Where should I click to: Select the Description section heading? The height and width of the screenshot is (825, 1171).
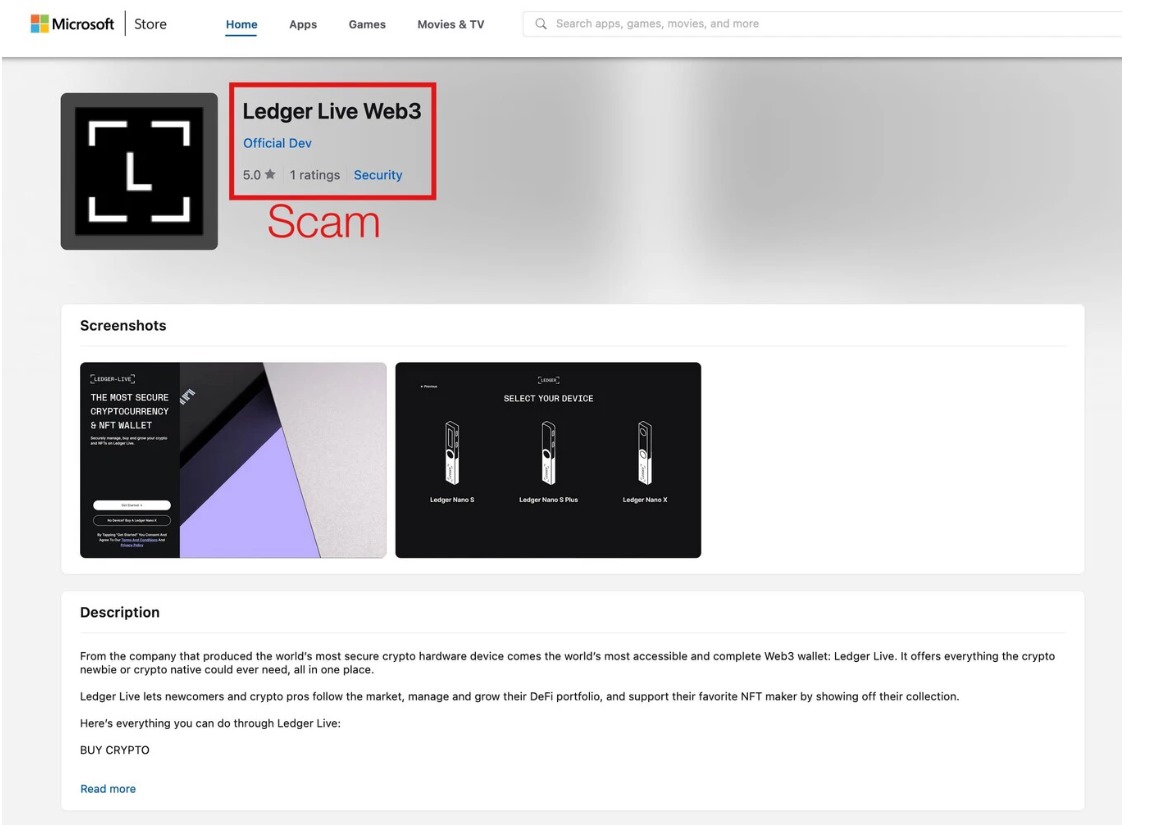coord(119,612)
